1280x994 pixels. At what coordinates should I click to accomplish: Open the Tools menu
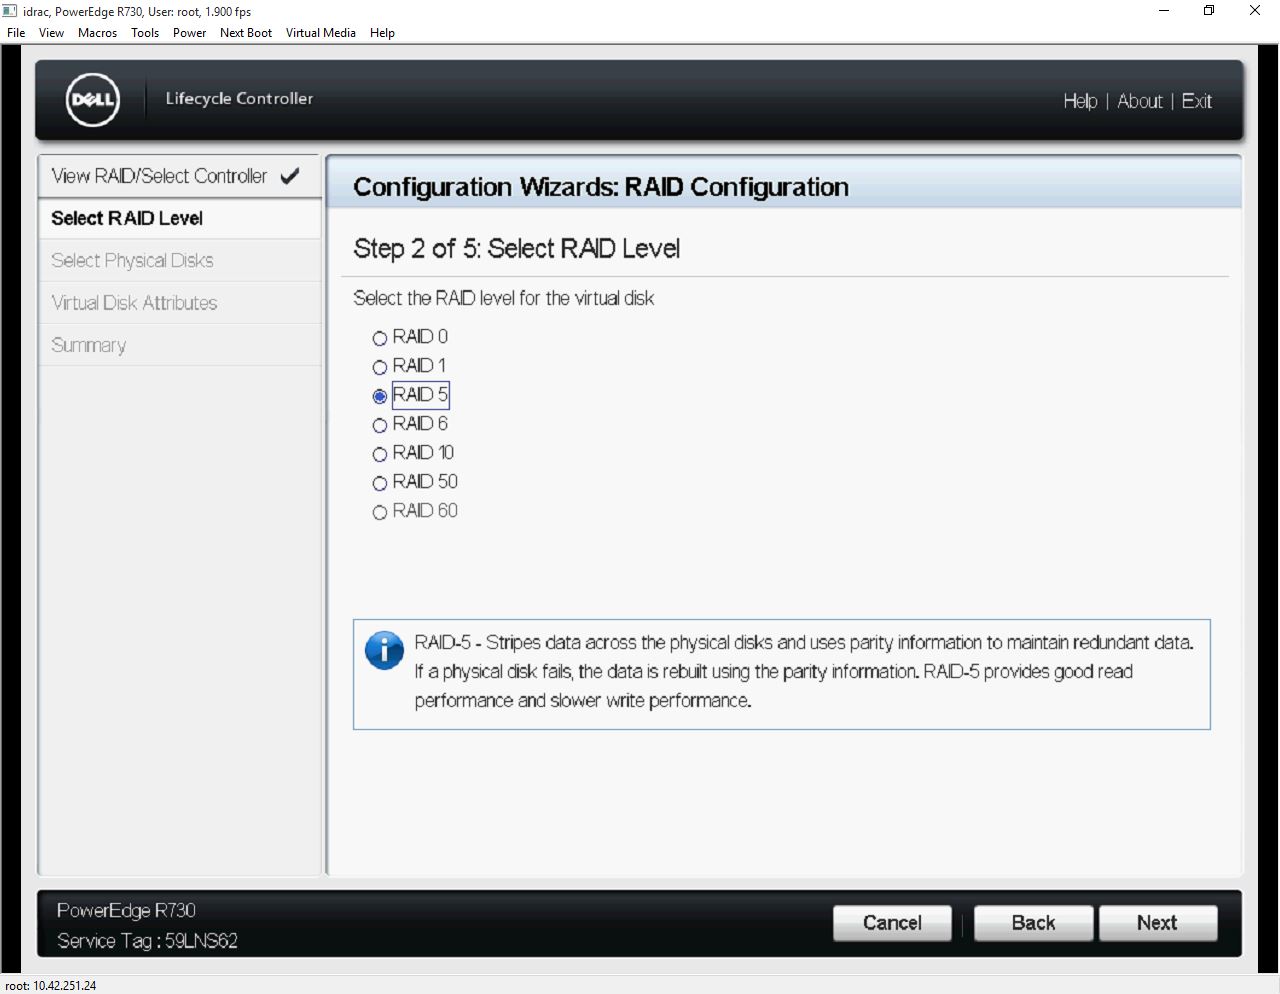click(x=145, y=33)
